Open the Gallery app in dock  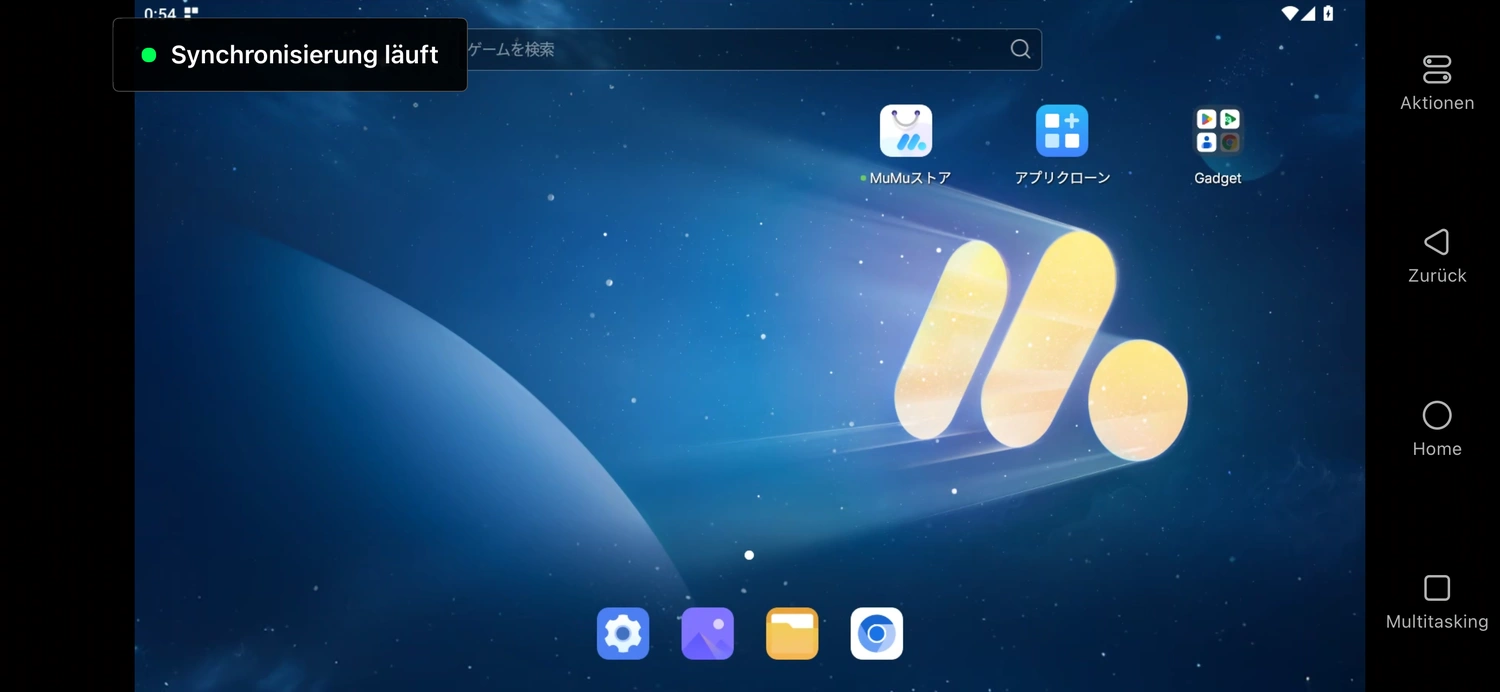coord(708,634)
